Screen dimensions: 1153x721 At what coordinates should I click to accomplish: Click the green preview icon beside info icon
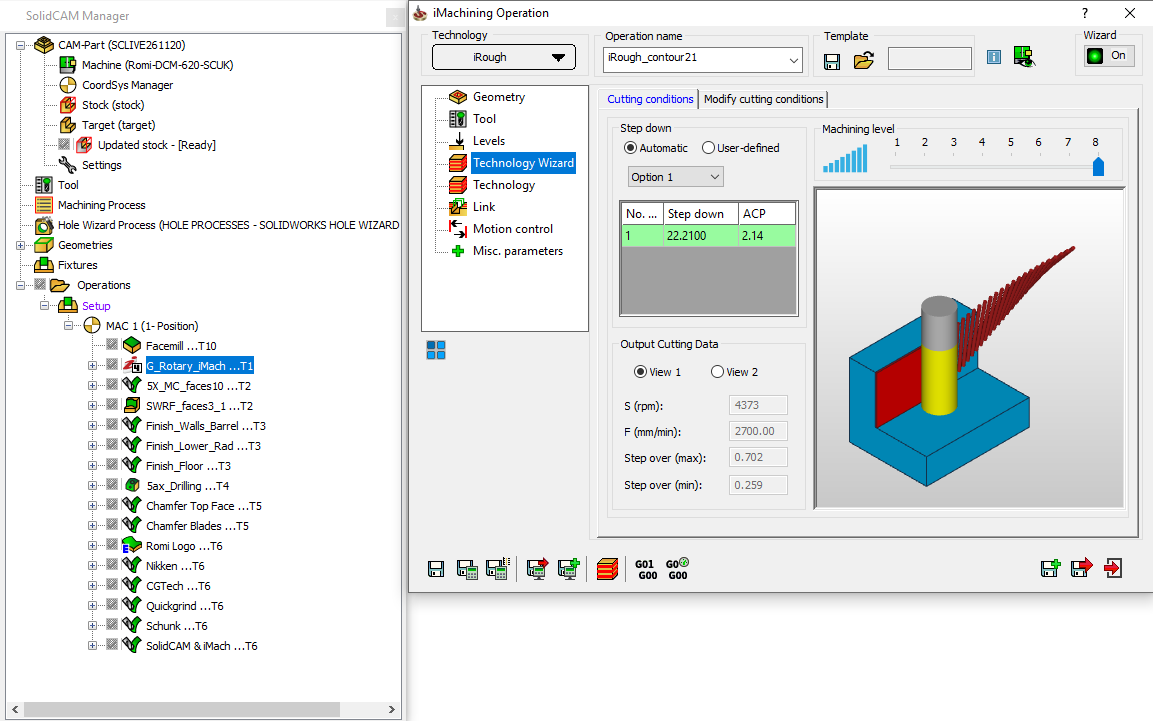[x=1023, y=57]
